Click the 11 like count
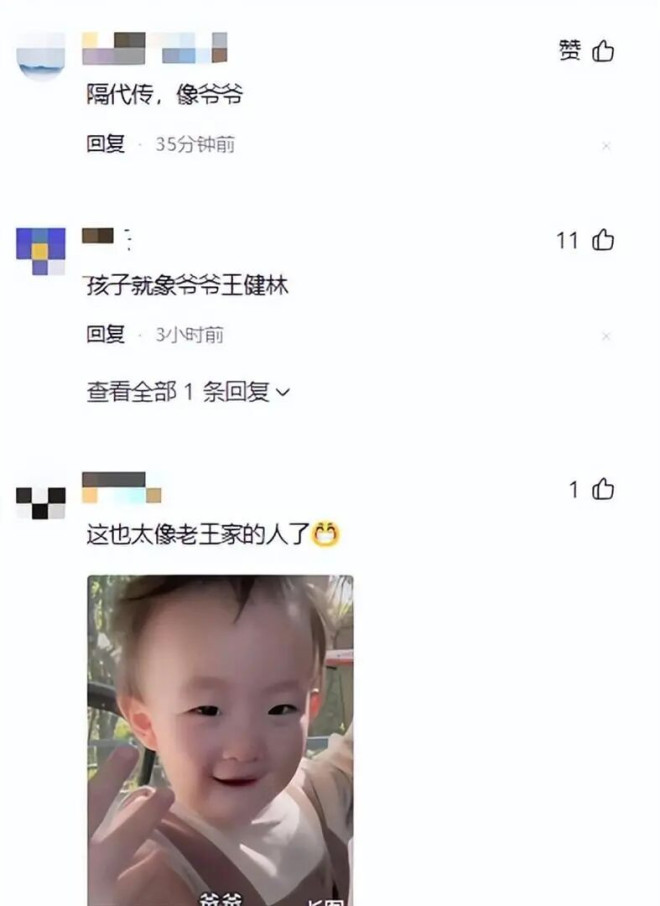 (567, 240)
